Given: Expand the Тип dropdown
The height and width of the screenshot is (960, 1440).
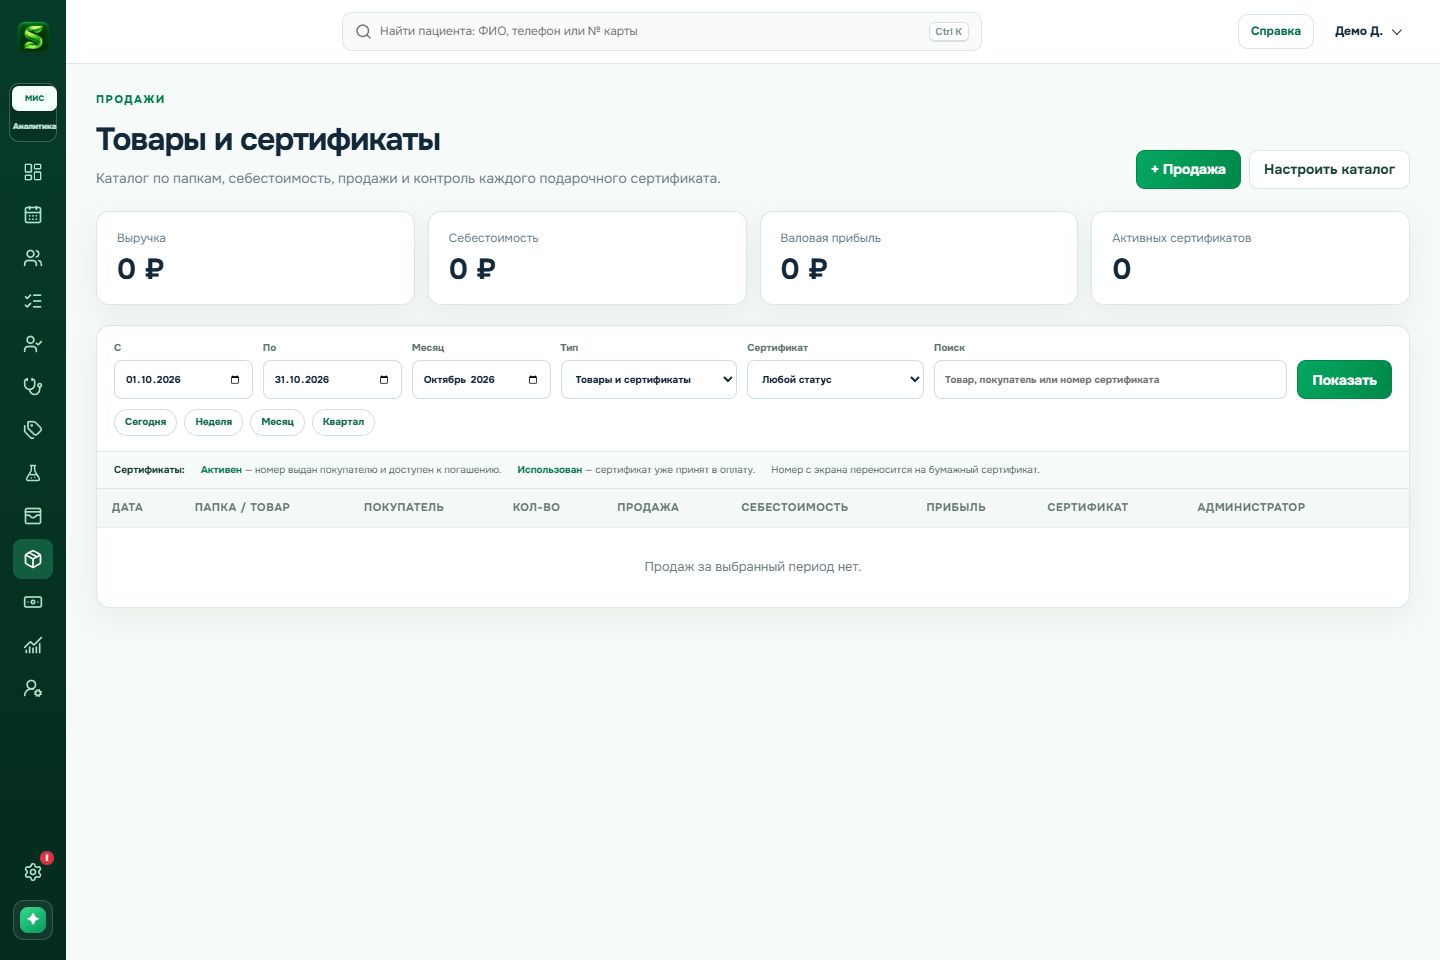Looking at the screenshot, I should click(x=649, y=379).
